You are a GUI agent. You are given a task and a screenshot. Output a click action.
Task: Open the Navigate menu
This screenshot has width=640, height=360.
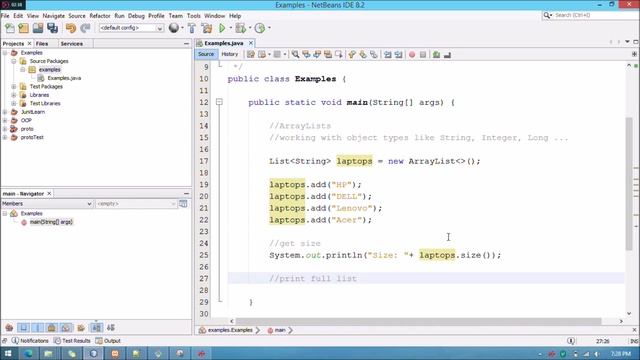(53, 16)
